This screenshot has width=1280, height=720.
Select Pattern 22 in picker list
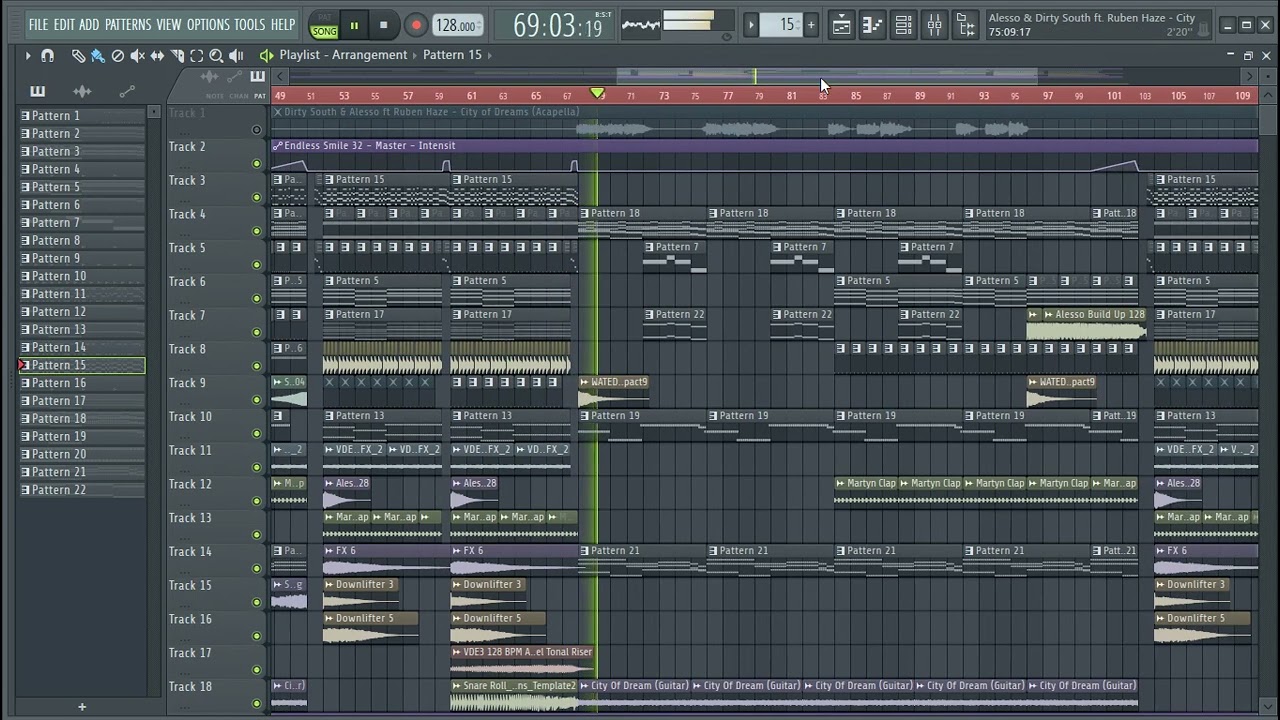82,490
